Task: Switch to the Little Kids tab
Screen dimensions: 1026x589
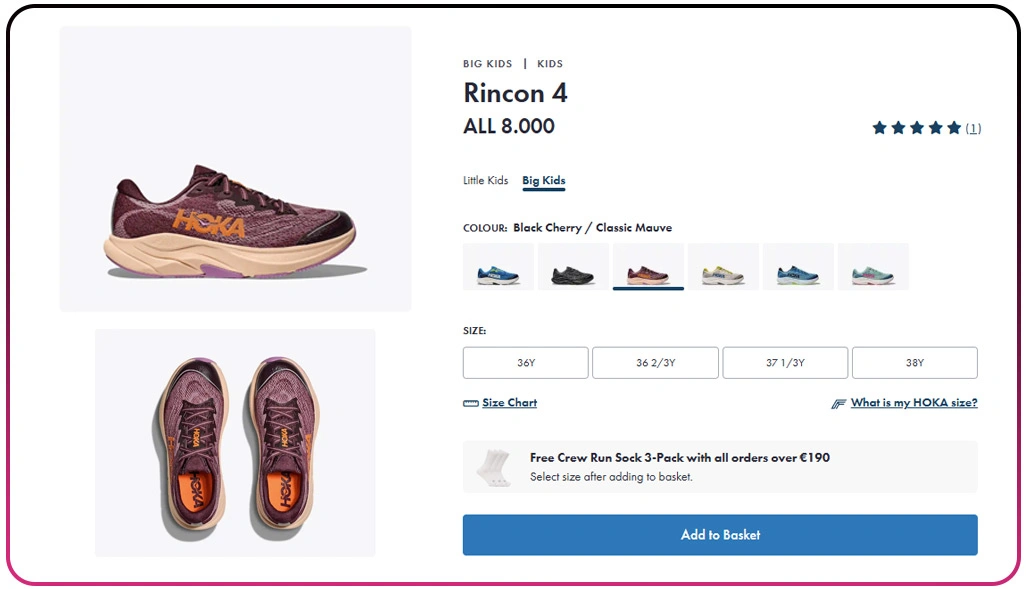Action: 486,181
